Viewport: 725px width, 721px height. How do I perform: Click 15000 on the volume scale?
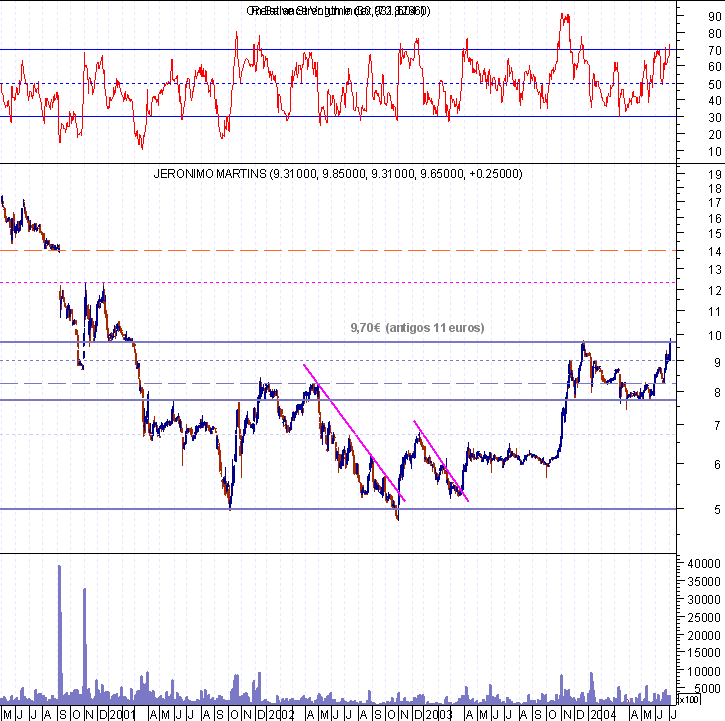click(704, 653)
